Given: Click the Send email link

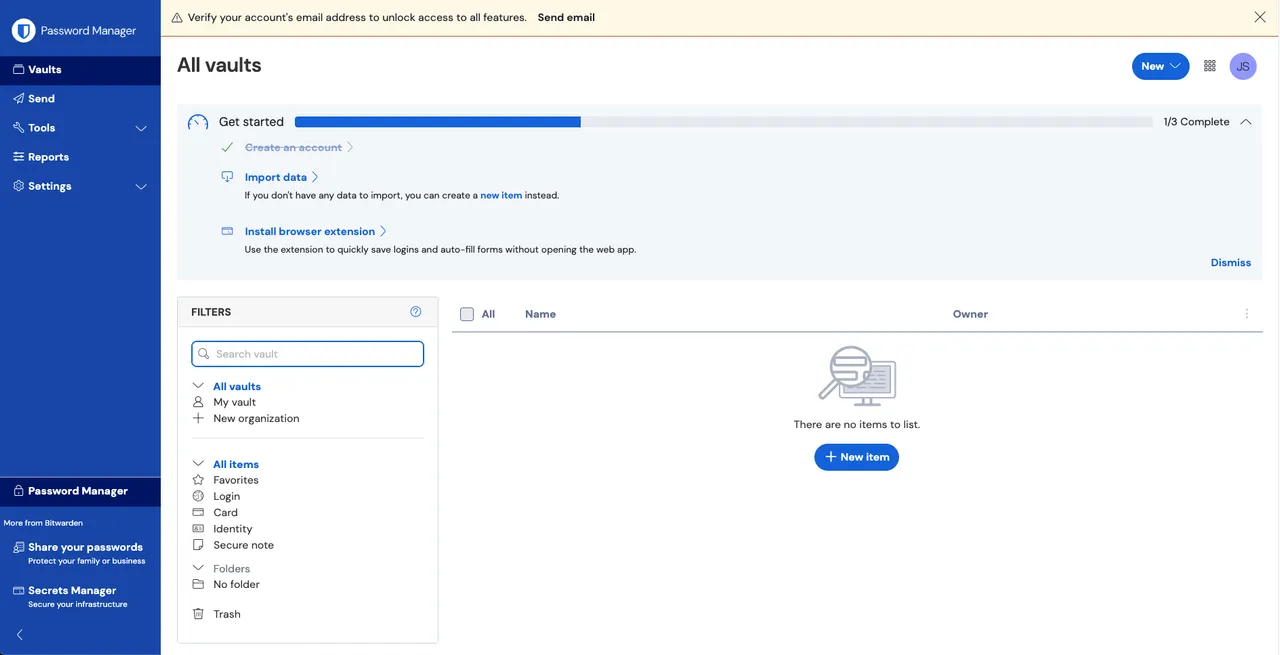Looking at the screenshot, I should pyautogui.click(x=566, y=17).
